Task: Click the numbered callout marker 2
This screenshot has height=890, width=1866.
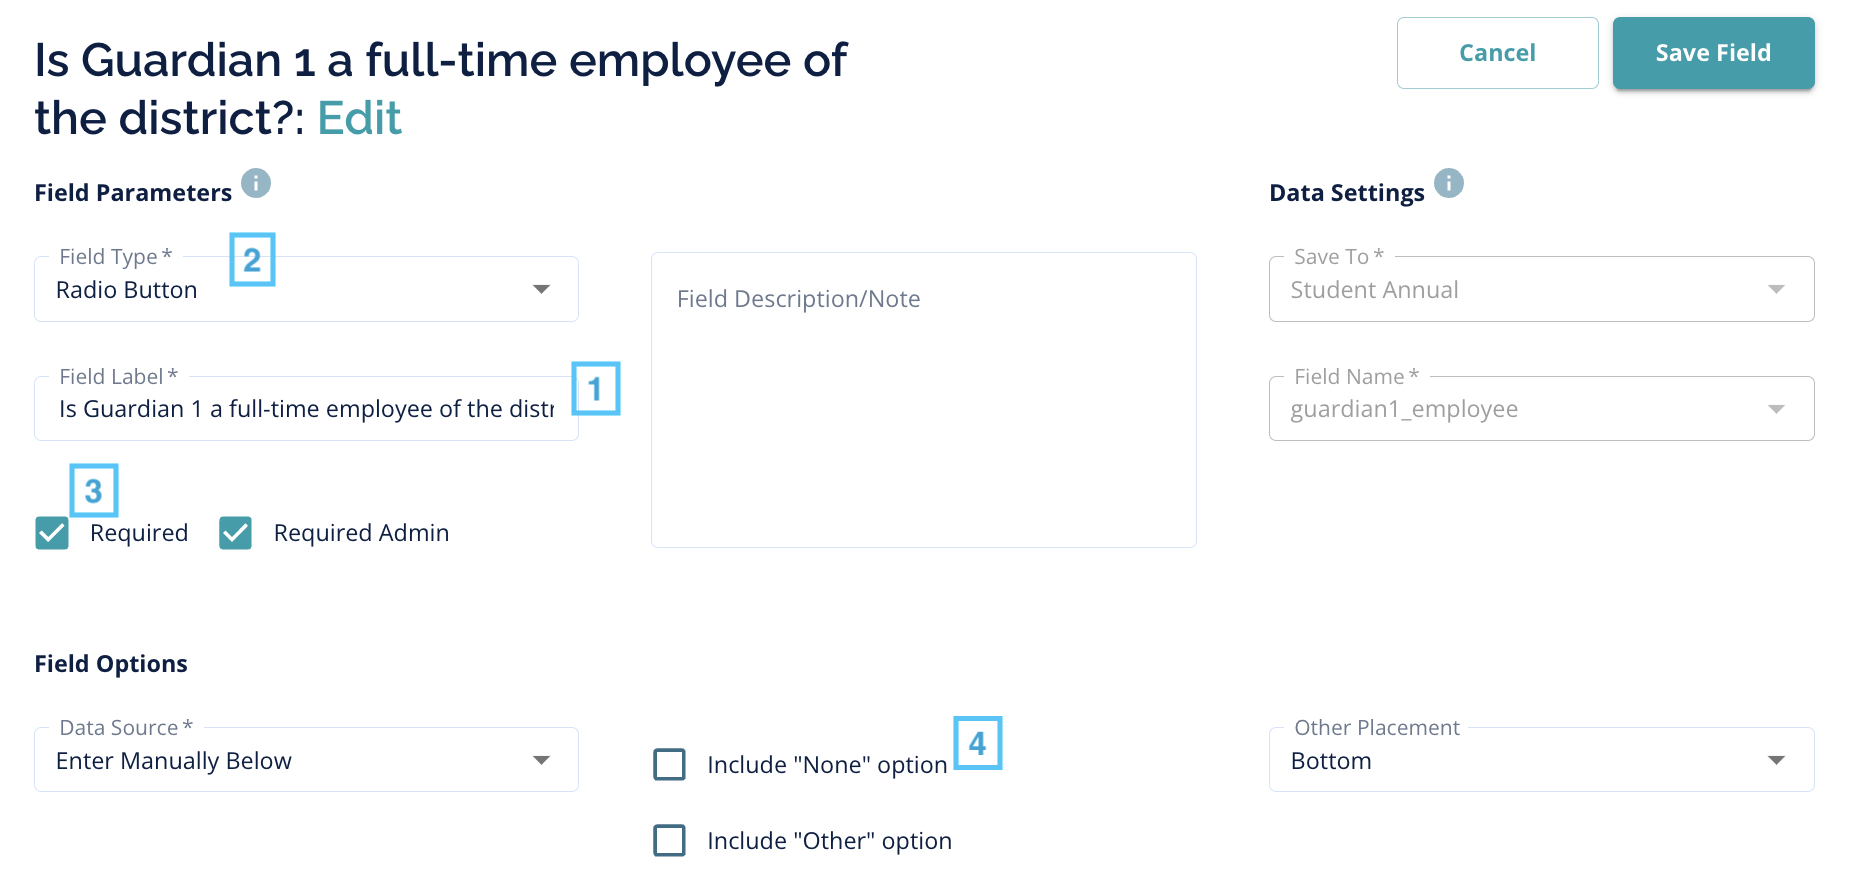Action: click(x=252, y=260)
